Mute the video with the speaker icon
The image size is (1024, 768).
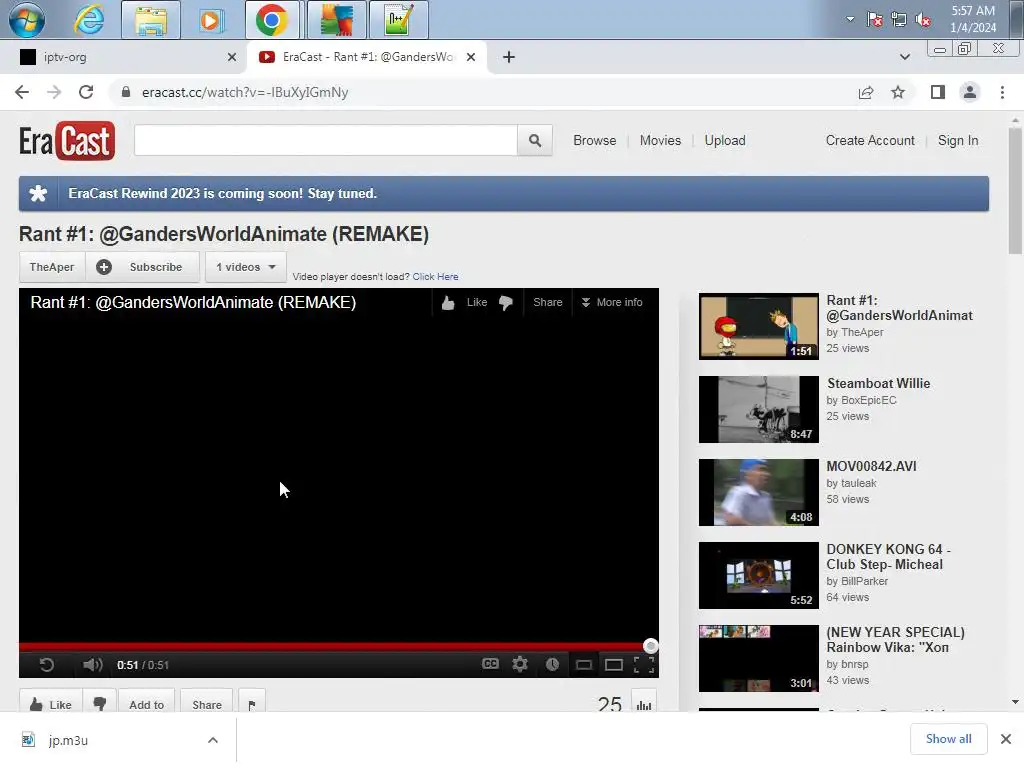click(92, 665)
